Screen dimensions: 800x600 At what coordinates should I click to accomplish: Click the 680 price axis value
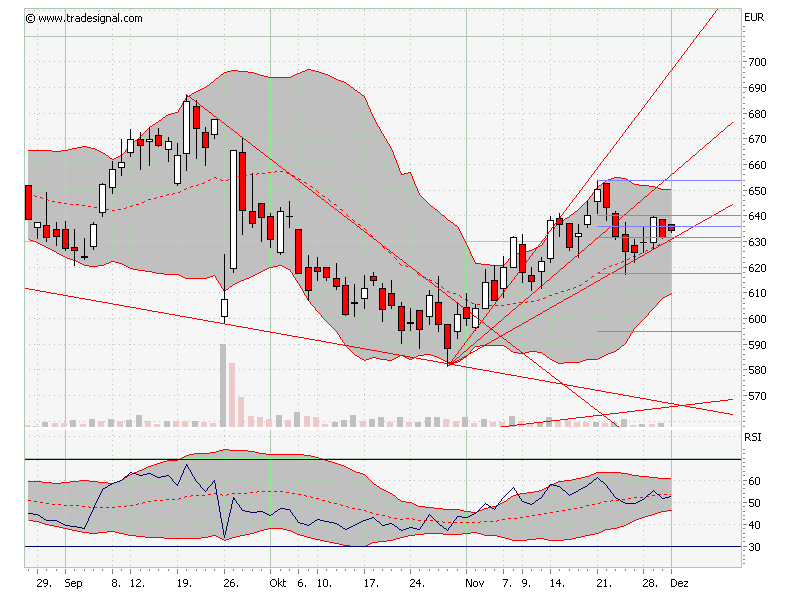[x=757, y=114]
